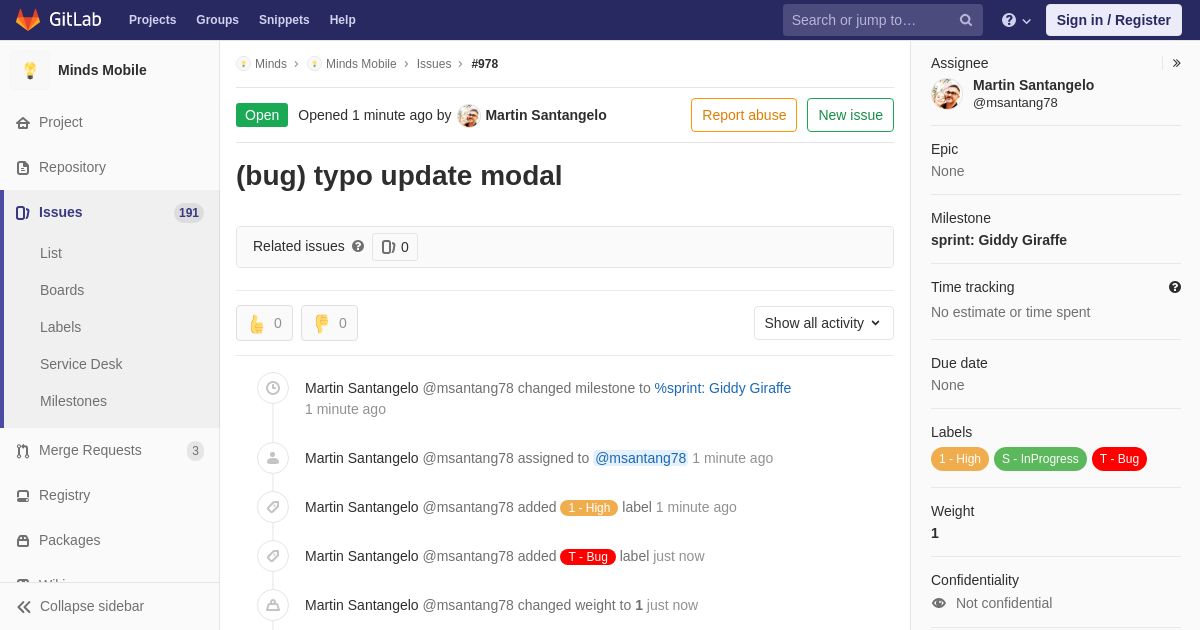1200x630 pixels.
Task: Click the confidentiality eye icon
Action: click(x=939, y=603)
